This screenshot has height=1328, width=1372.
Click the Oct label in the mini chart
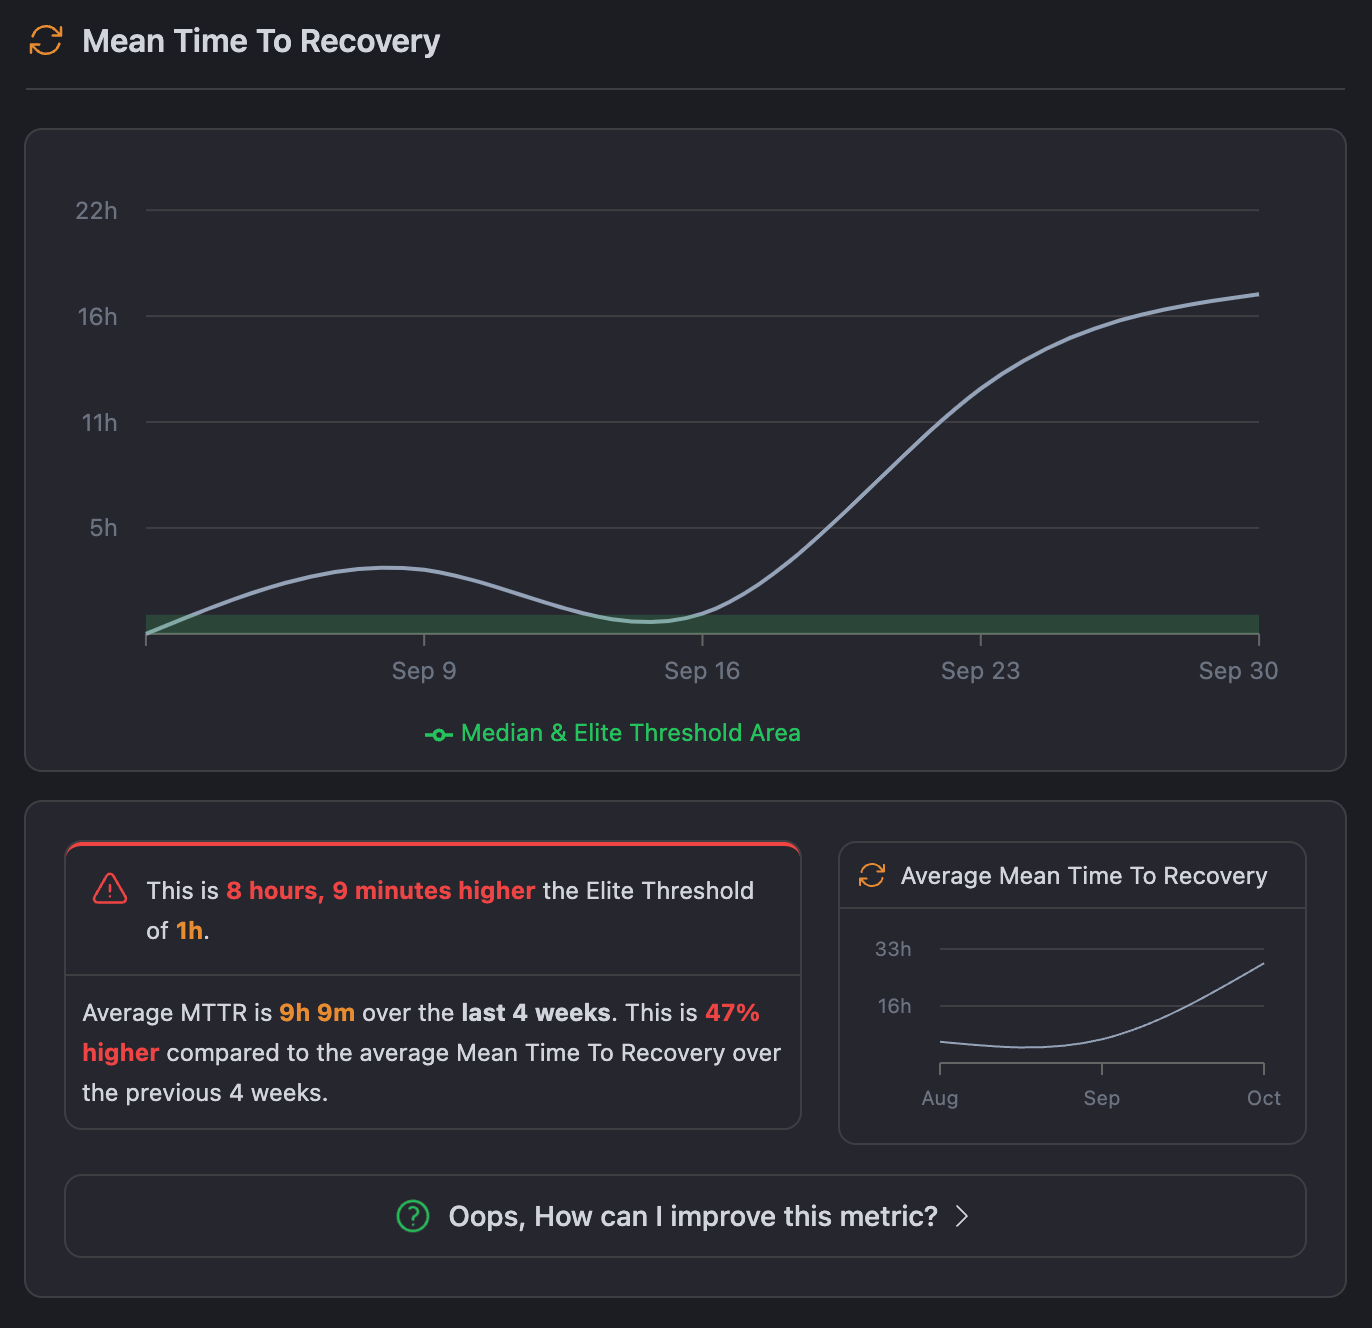pos(1264,1098)
